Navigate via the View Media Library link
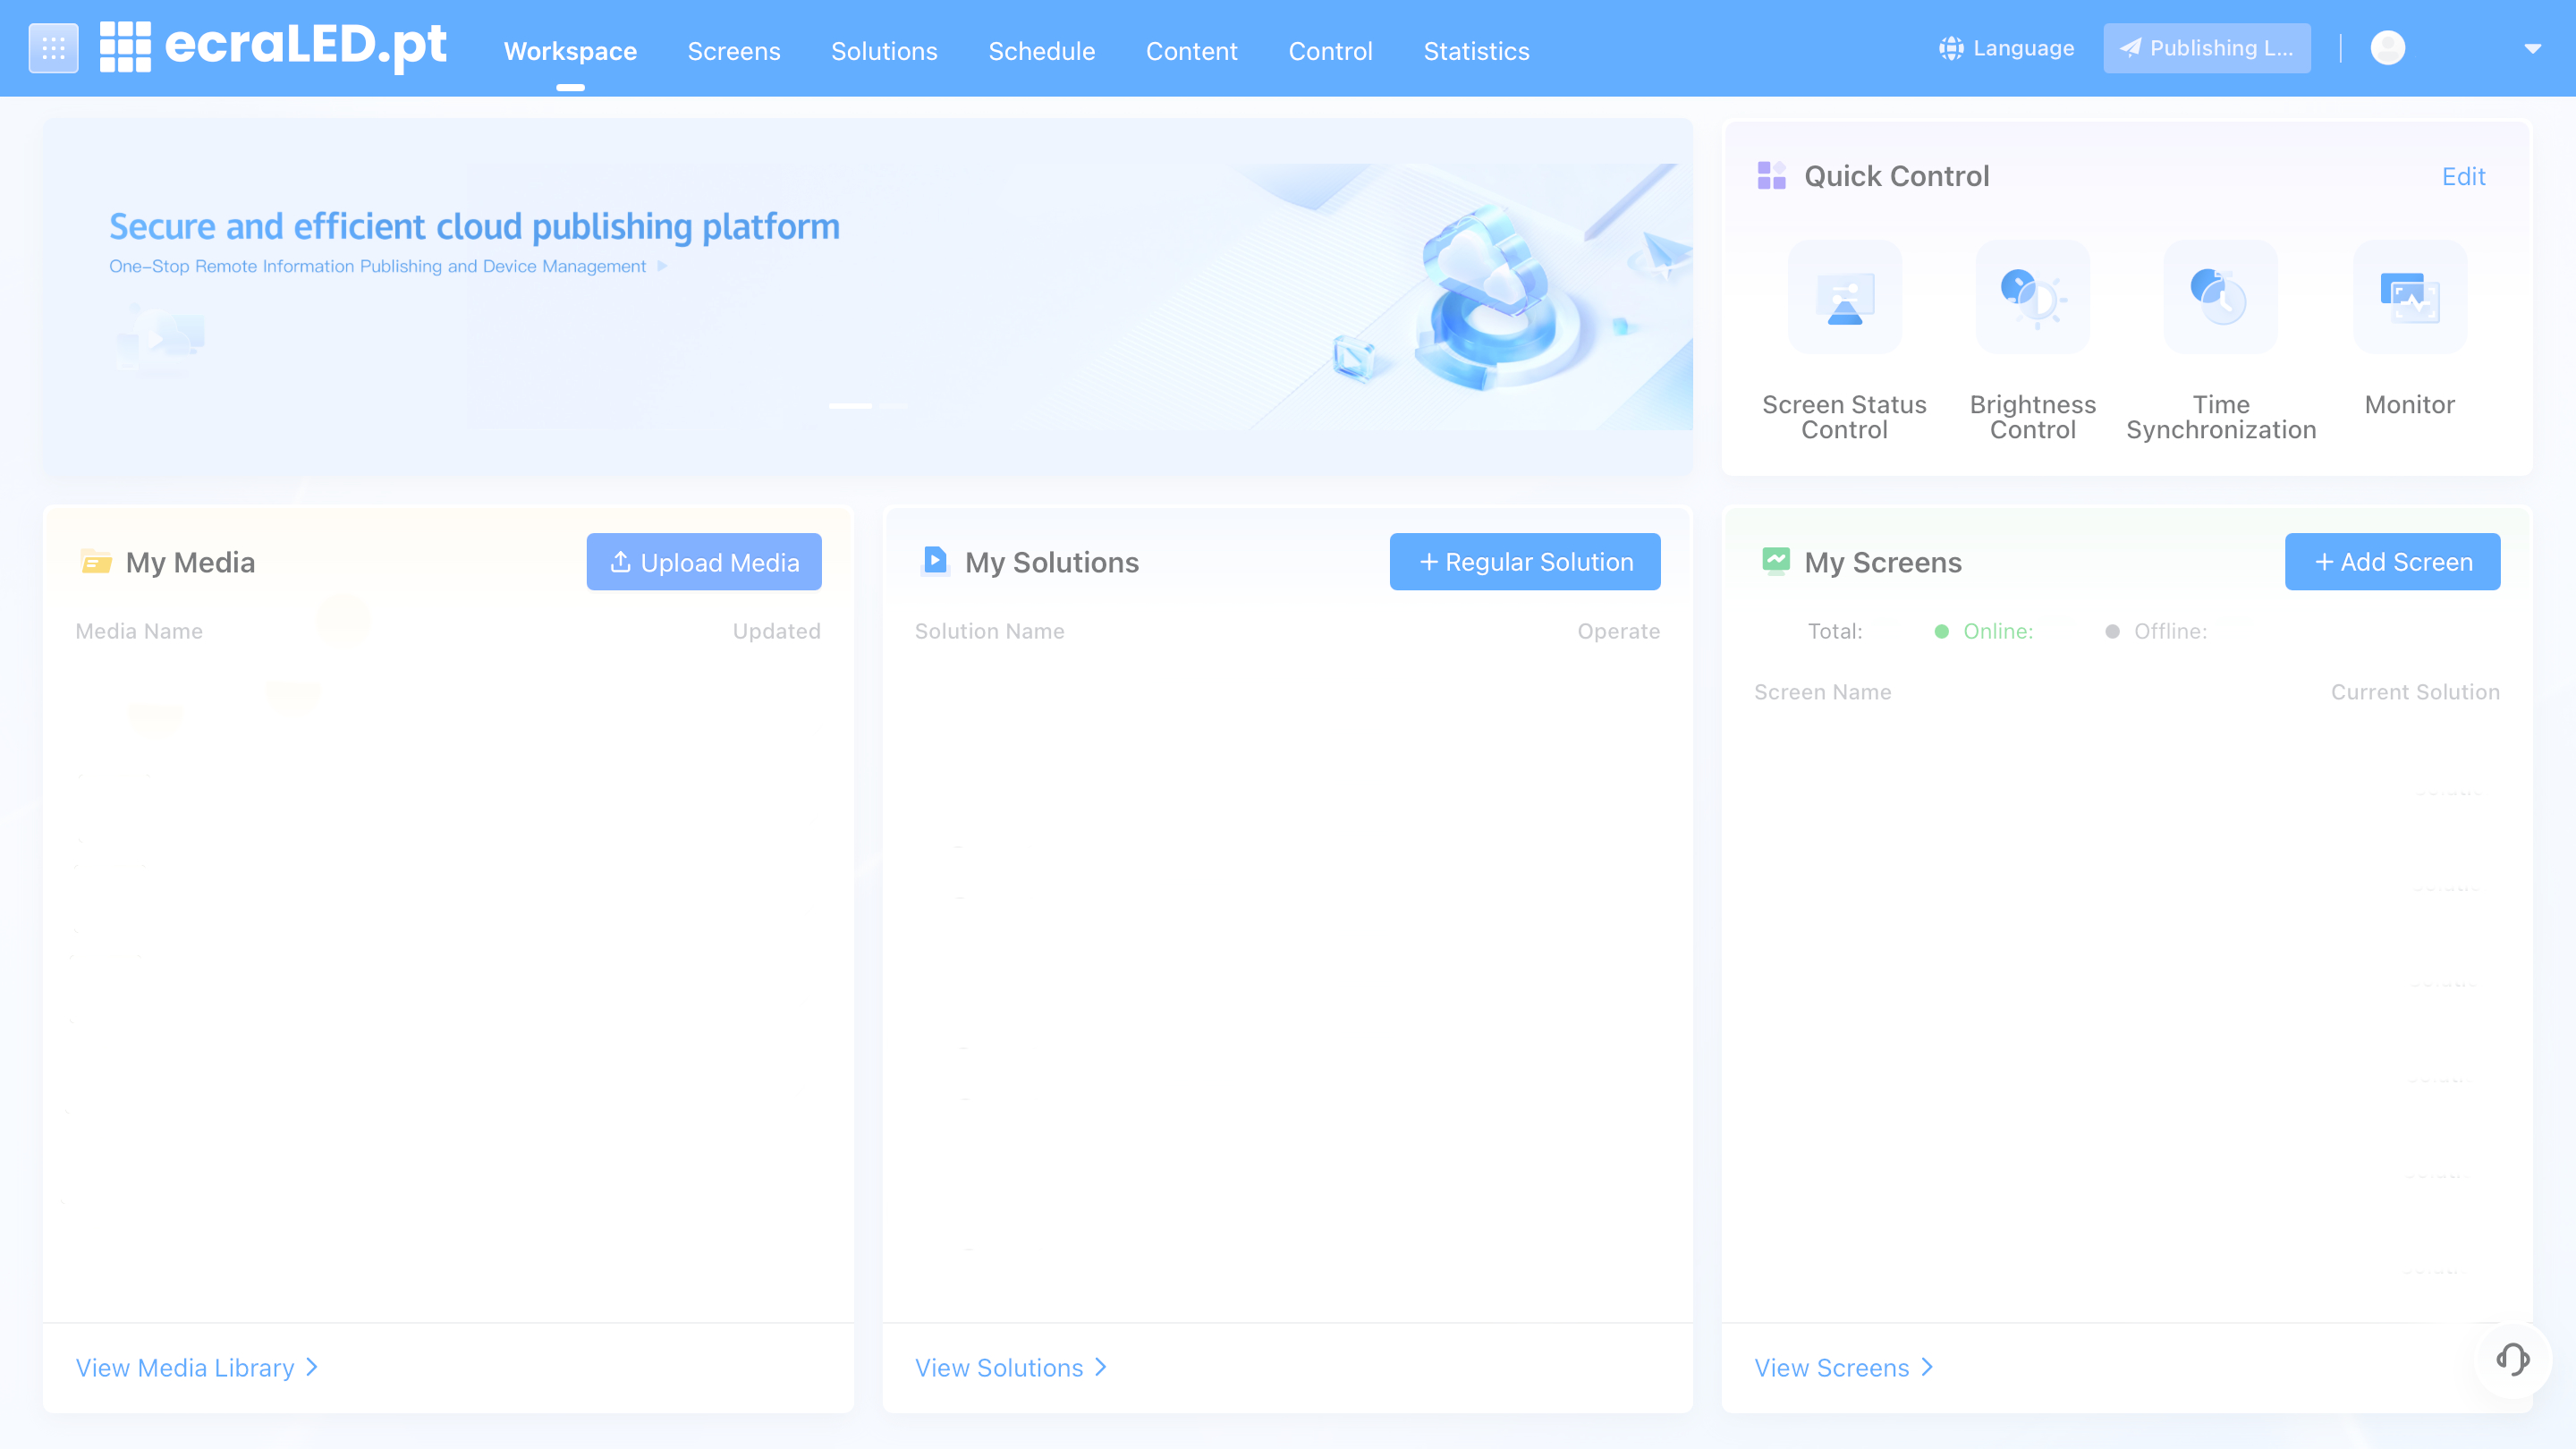The image size is (2576, 1449). pos(185,1367)
